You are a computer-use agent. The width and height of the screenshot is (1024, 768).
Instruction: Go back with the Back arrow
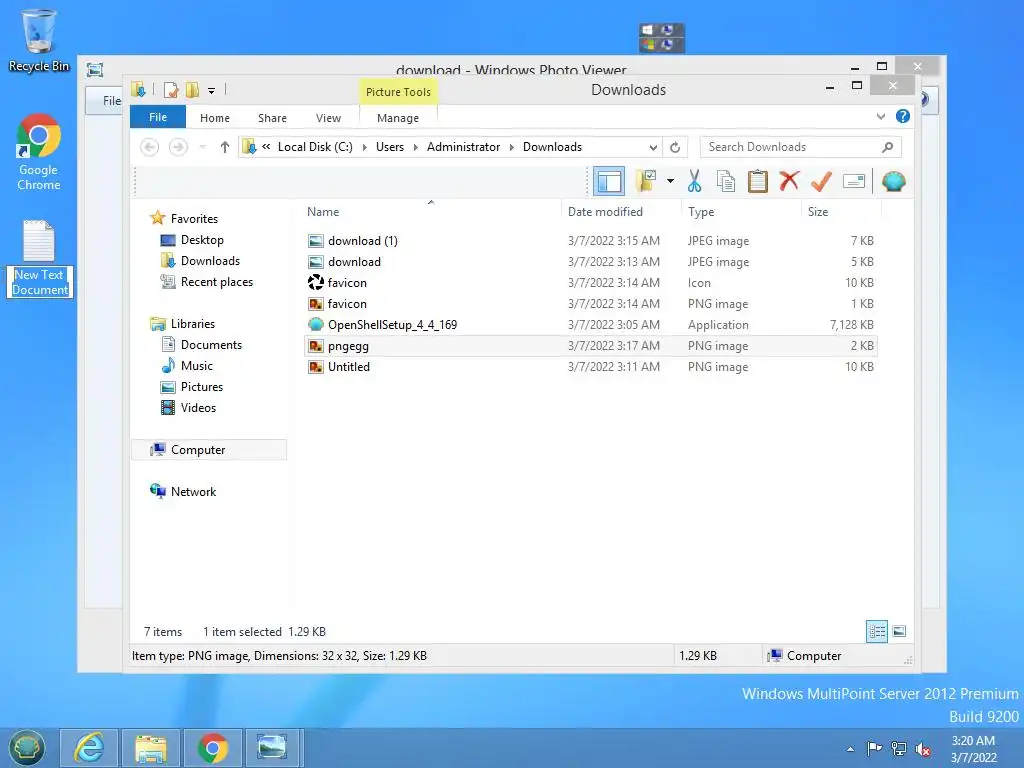coord(150,147)
